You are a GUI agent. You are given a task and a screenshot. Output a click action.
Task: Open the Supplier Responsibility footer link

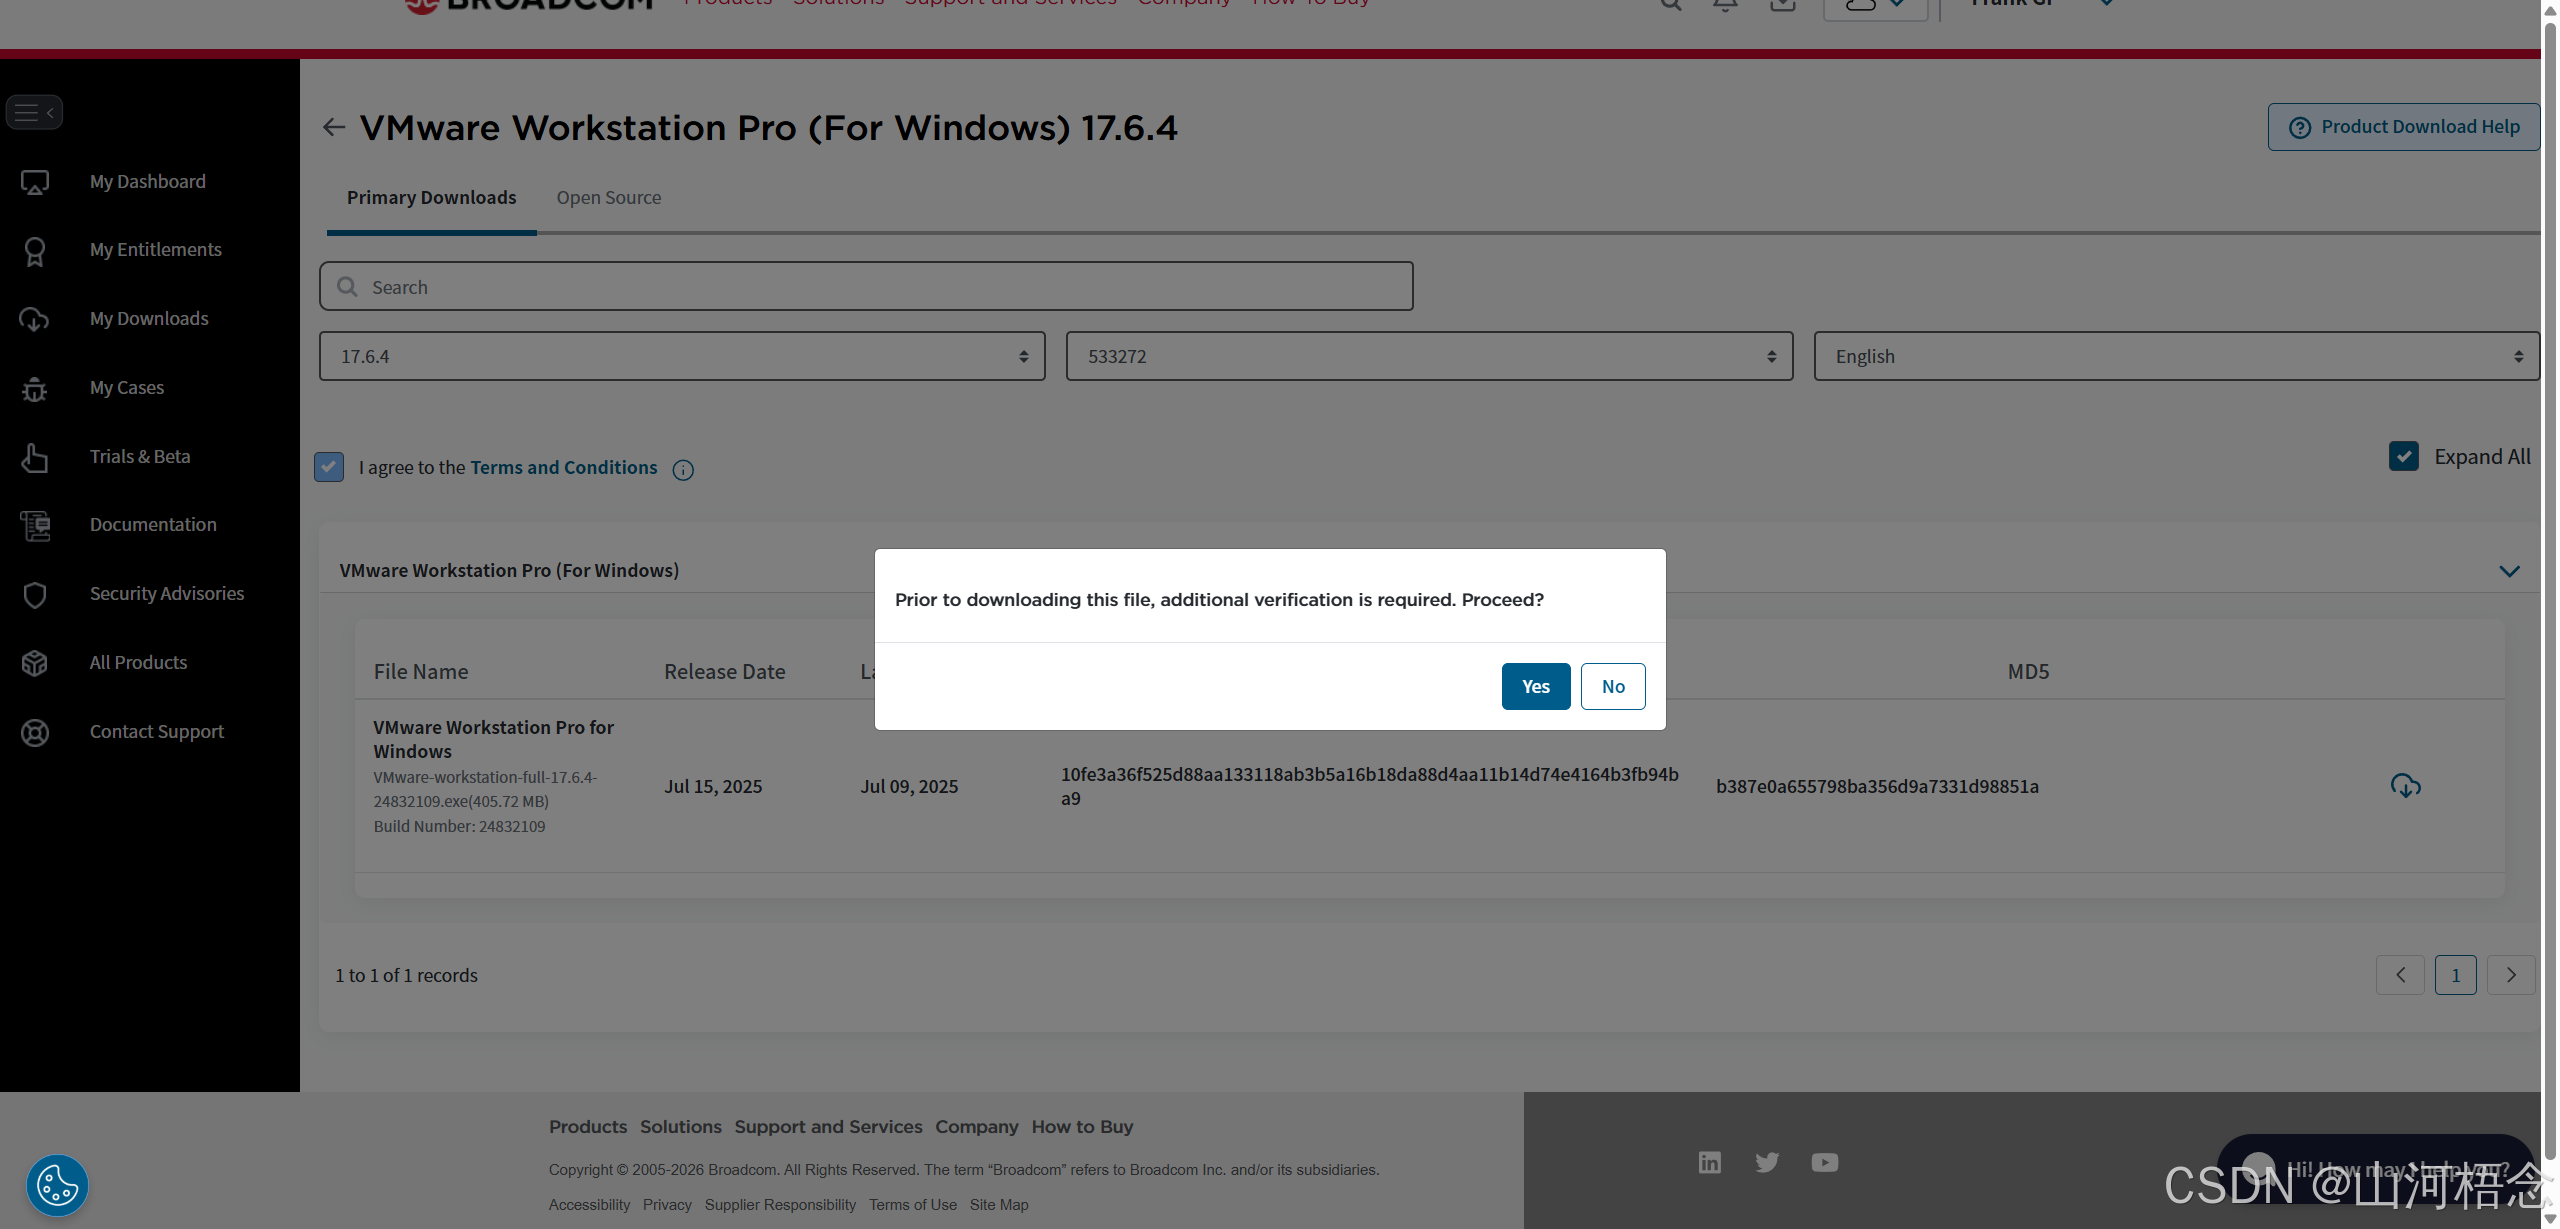(x=780, y=1205)
